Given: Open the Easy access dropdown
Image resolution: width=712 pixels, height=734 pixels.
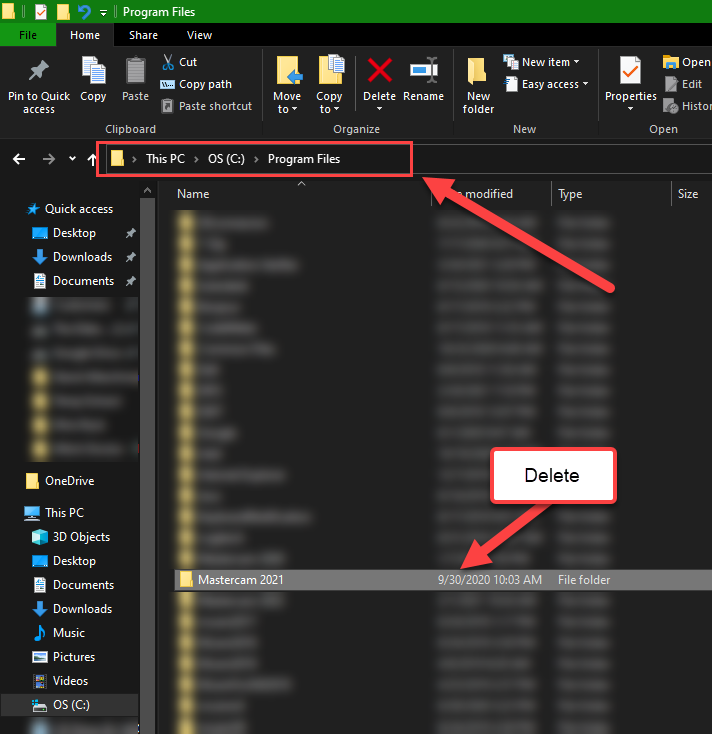Looking at the screenshot, I should [x=547, y=84].
